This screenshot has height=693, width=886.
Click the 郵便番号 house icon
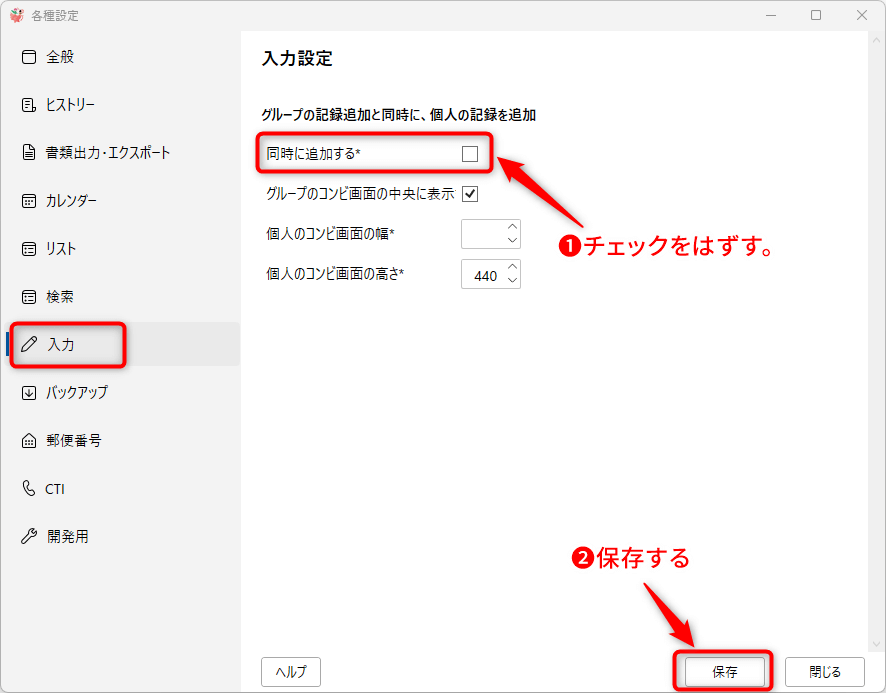pyautogui.click(x=29, y=441)
